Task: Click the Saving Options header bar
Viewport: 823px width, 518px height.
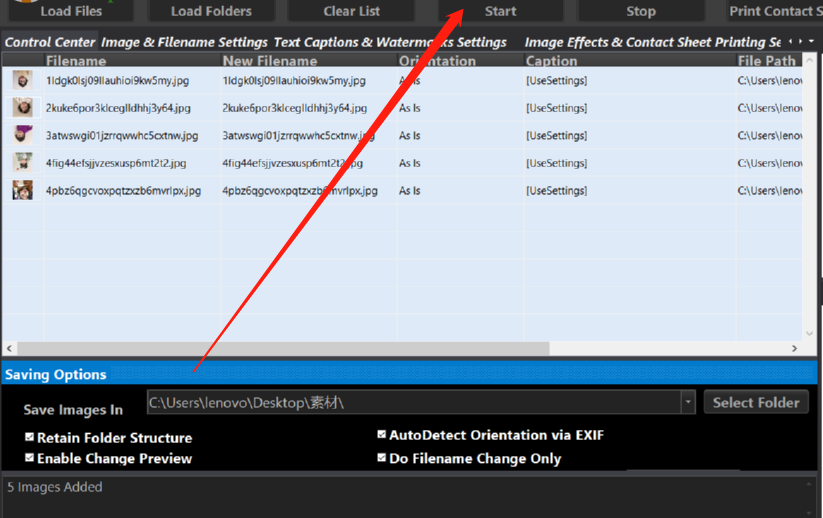Action: 409,374
